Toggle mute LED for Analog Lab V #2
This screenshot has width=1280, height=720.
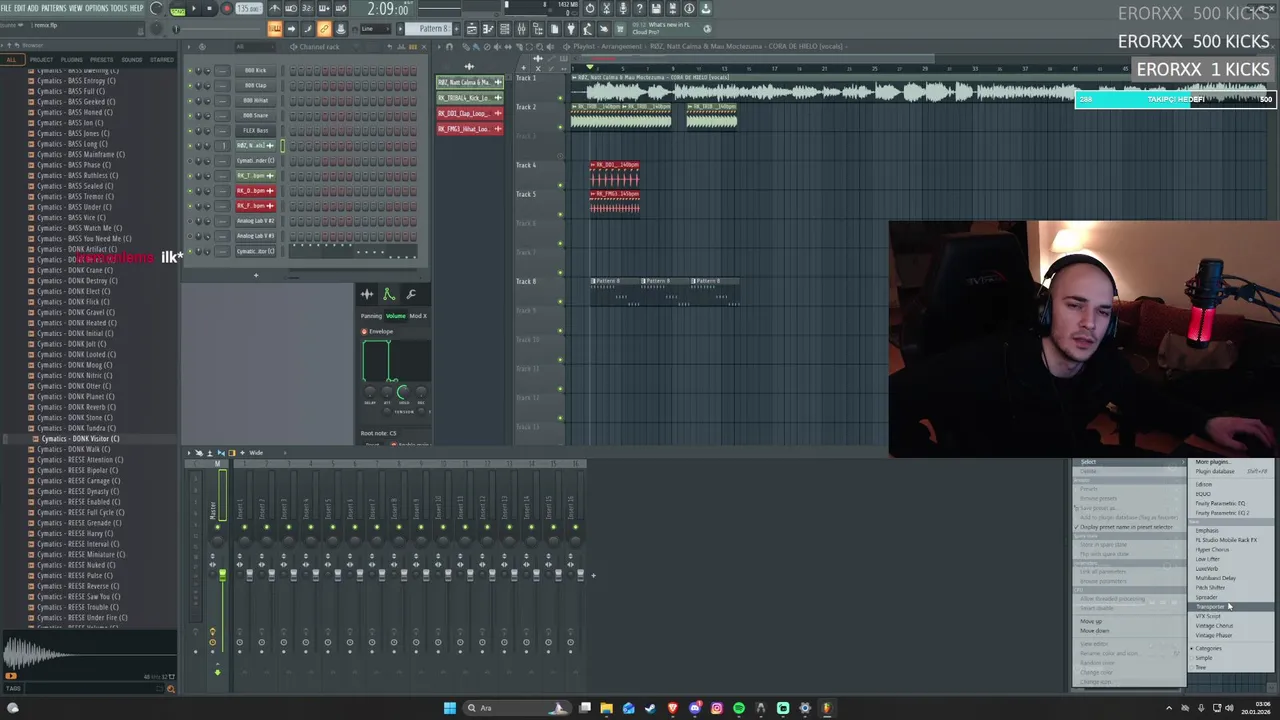[190, 221]
